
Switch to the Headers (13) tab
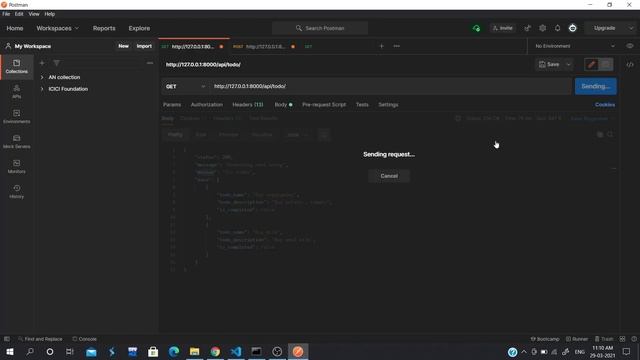[x=248, y=104]
